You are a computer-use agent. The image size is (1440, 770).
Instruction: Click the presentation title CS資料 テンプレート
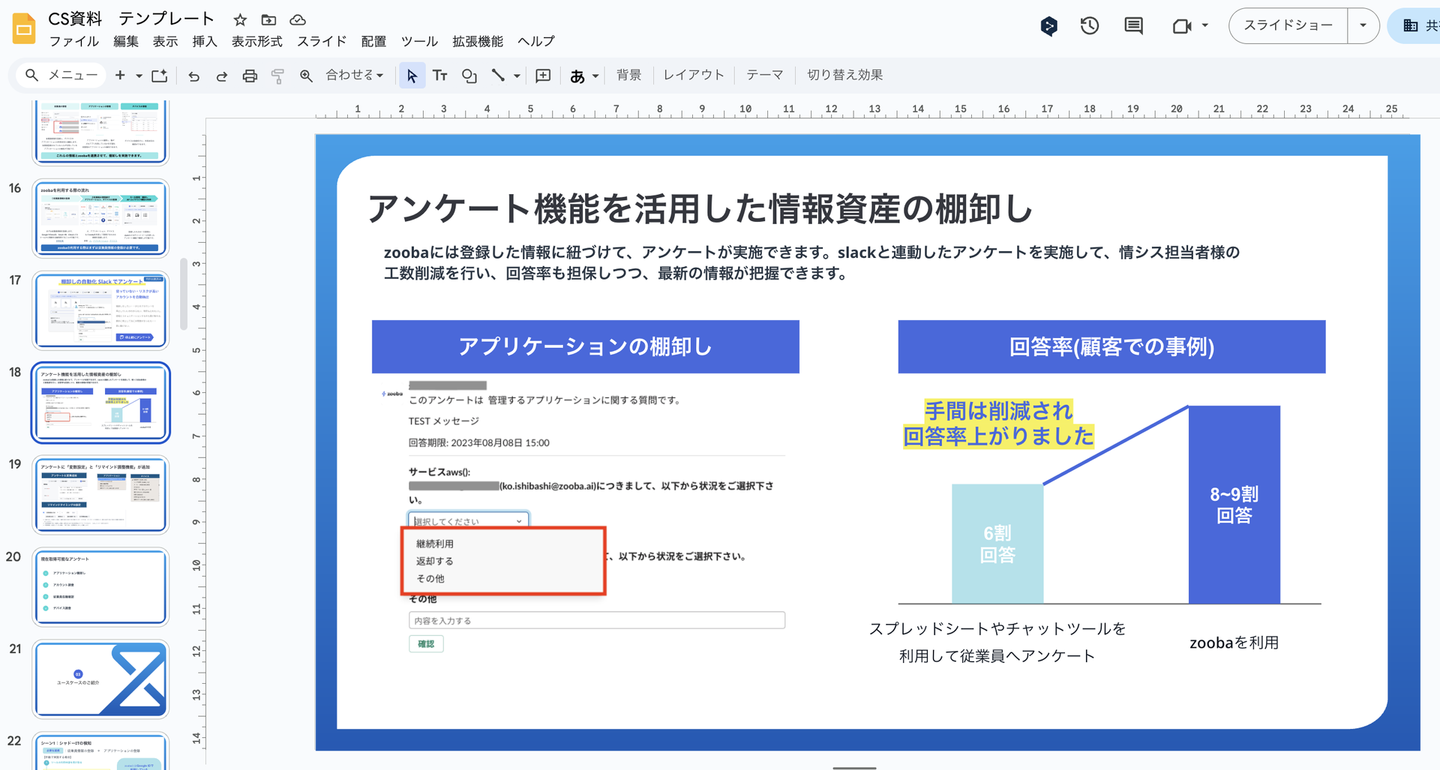pos(131,19)
